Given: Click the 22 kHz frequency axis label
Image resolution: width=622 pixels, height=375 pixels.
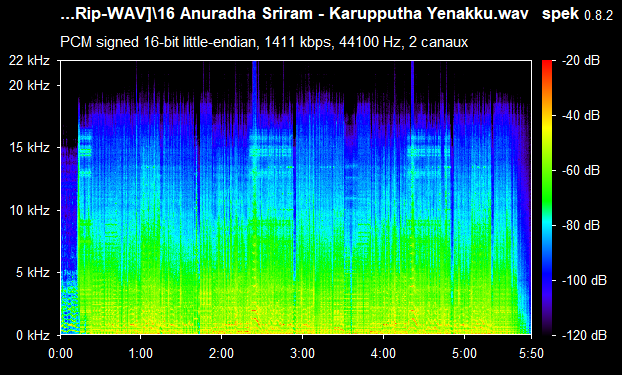Looking at the screenshot, I should pos(29,61).
